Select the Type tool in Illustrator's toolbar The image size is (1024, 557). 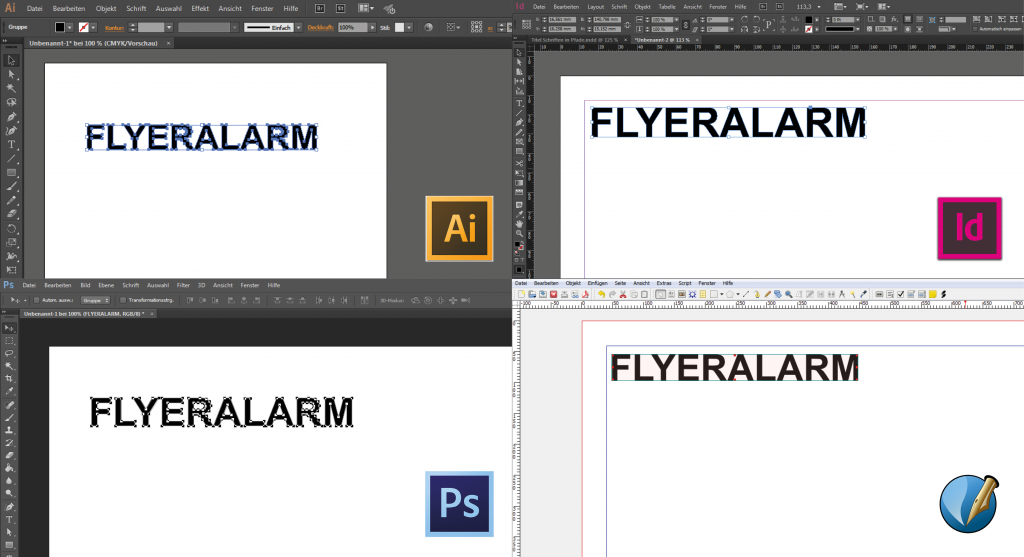click(x=11, y=144)
